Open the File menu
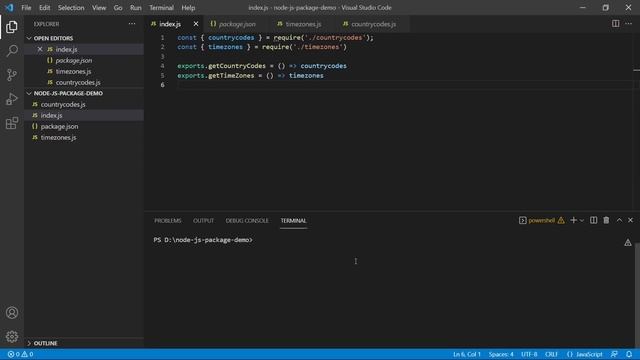This screenshot has height=360, width=640. coord(26,7)
